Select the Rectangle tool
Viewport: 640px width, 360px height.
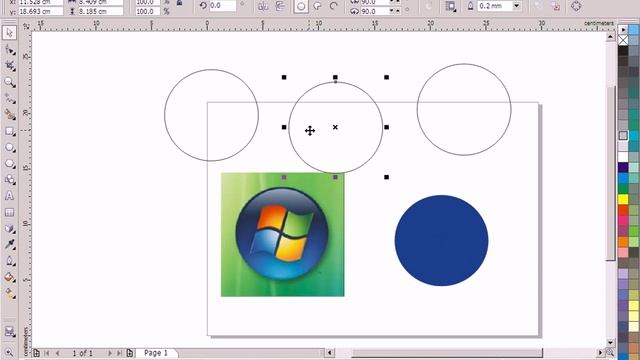coord(9,131)
